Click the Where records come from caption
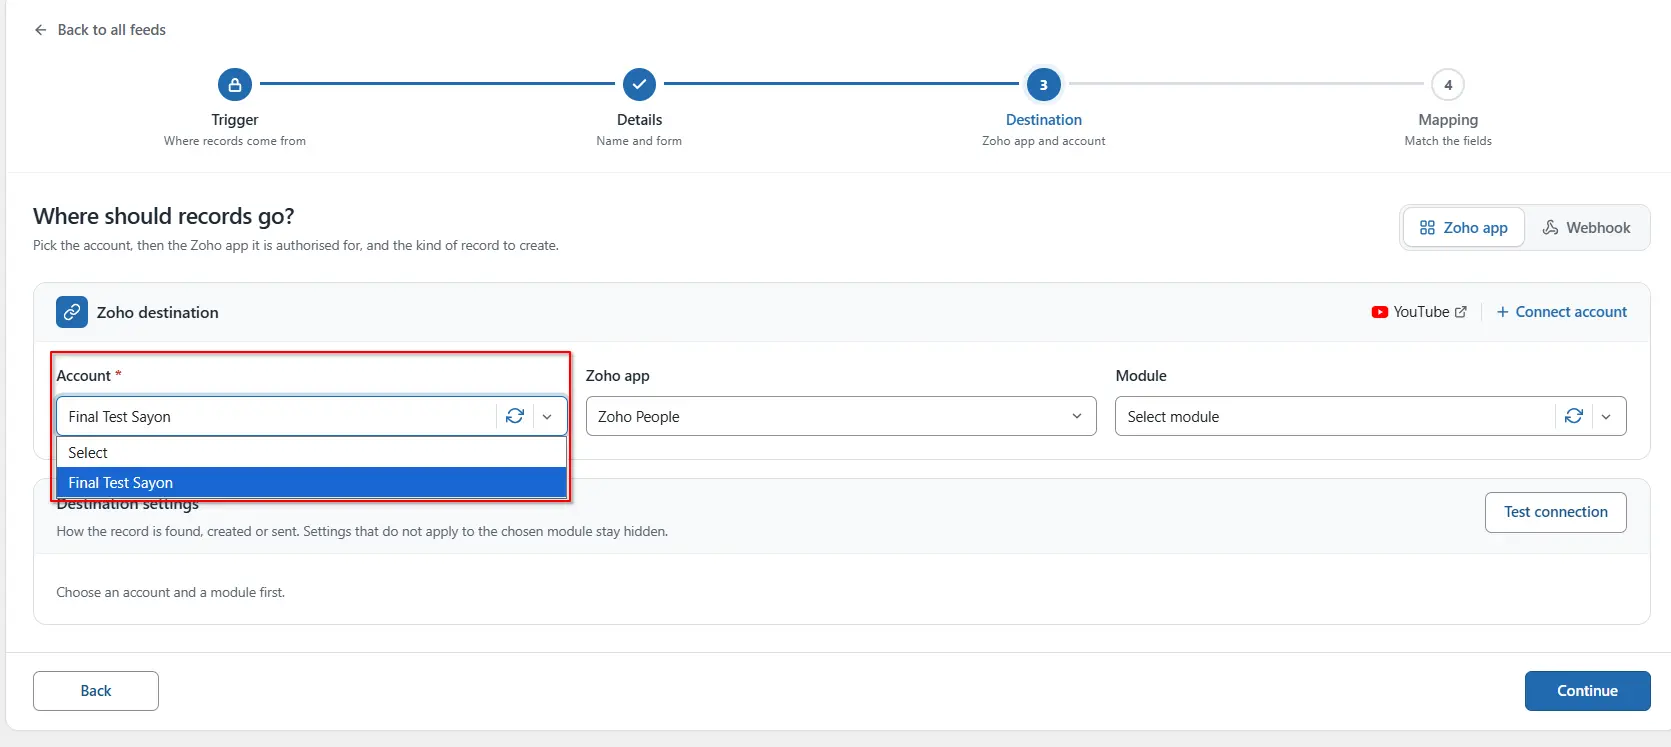This screenshot has height=747, width=1671. click(x=235, y=141)
